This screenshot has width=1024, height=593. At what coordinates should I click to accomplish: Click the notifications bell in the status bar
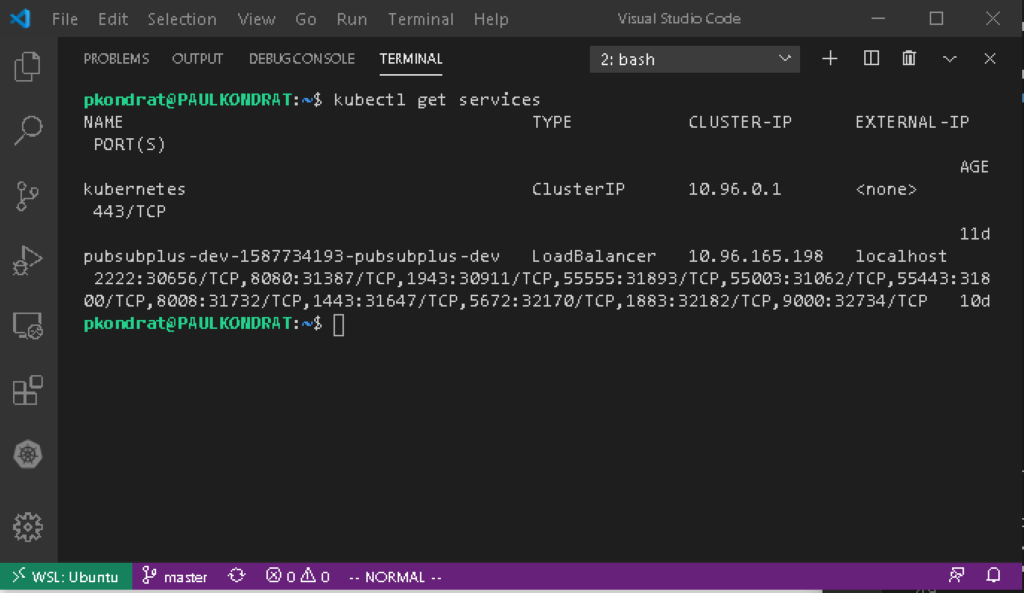click(x=992, y=576)
